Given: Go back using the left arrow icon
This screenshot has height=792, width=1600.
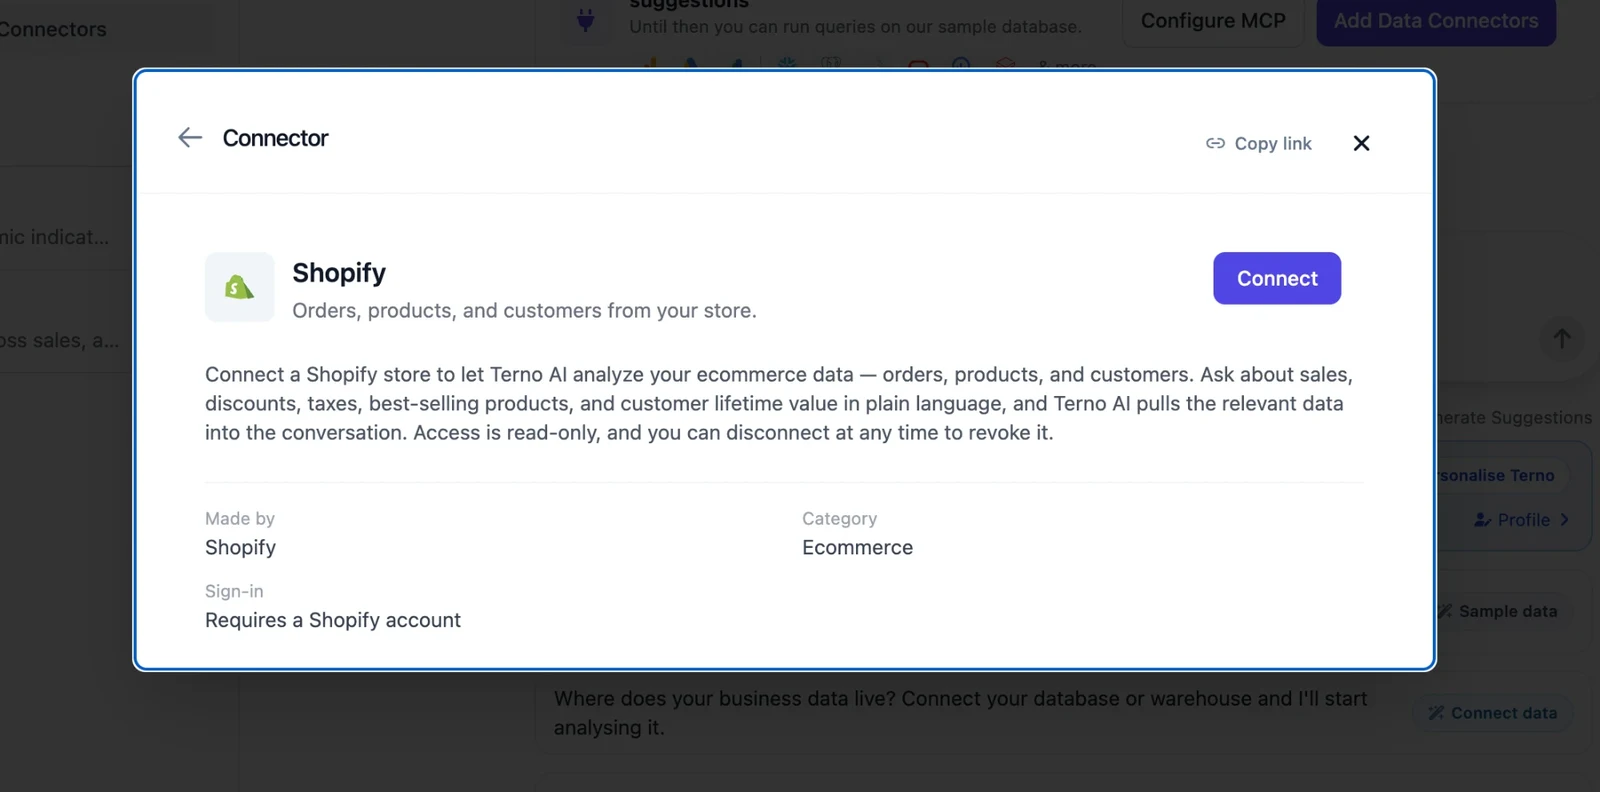Looking at the screenshot, I should tap(190, 138).
